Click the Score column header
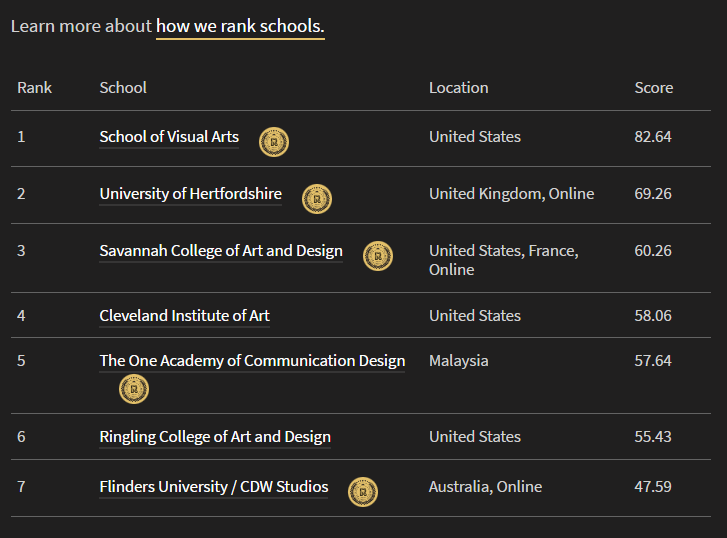This screenshot has height=538, width=727. pyautogui.click(x=654, y=88)
